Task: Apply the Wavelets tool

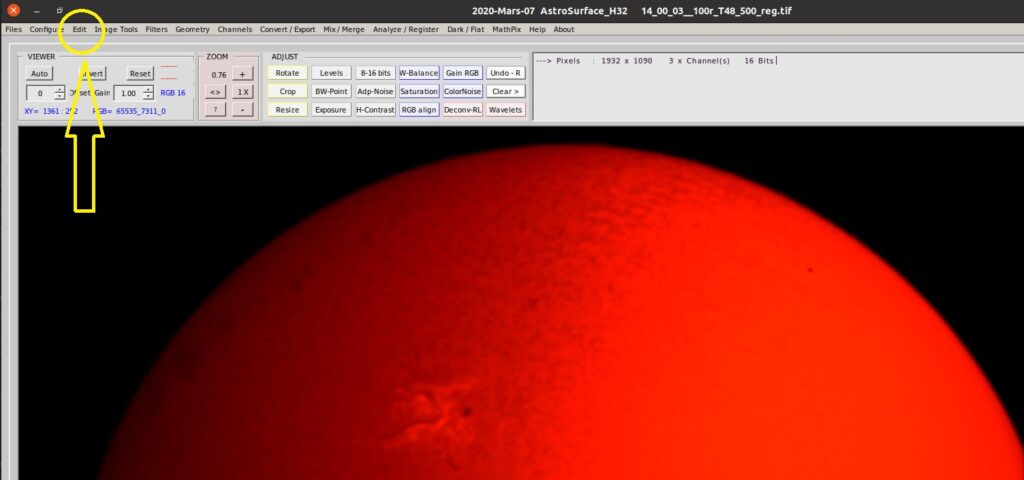Action: tap(505, 109)
